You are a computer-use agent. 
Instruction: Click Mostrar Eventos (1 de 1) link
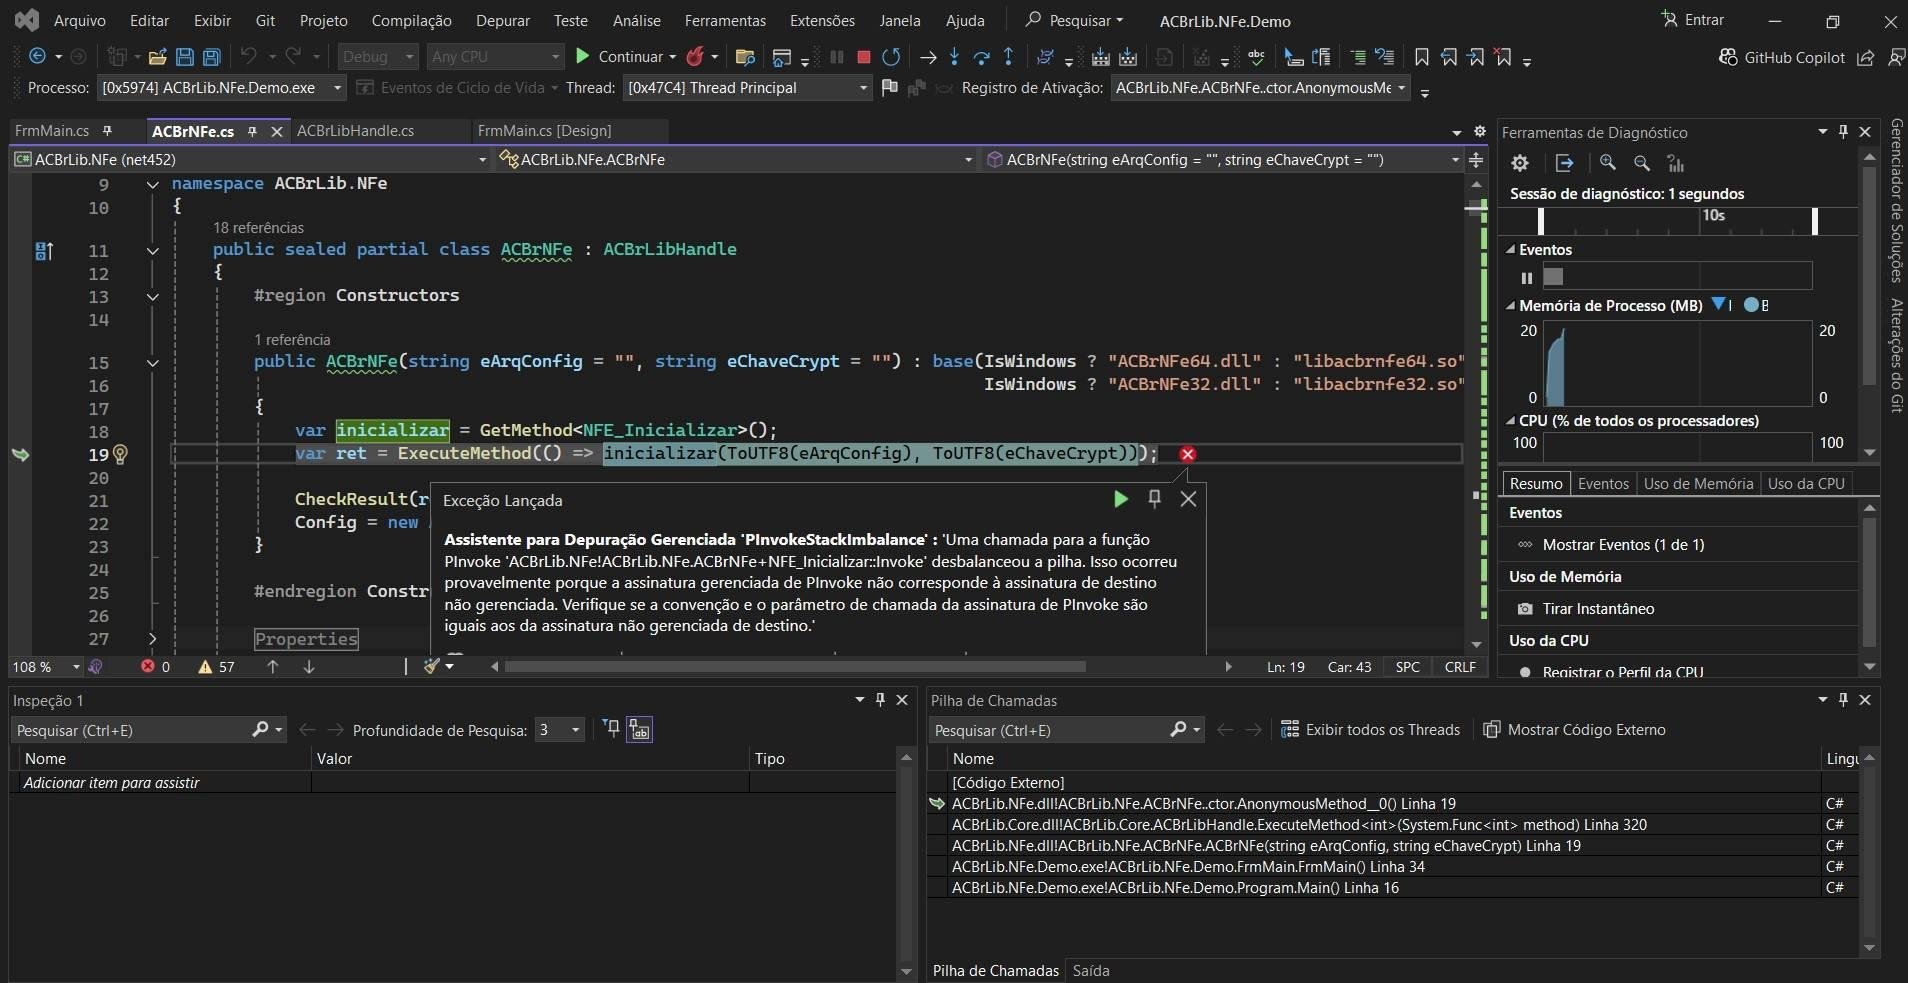1623,545
